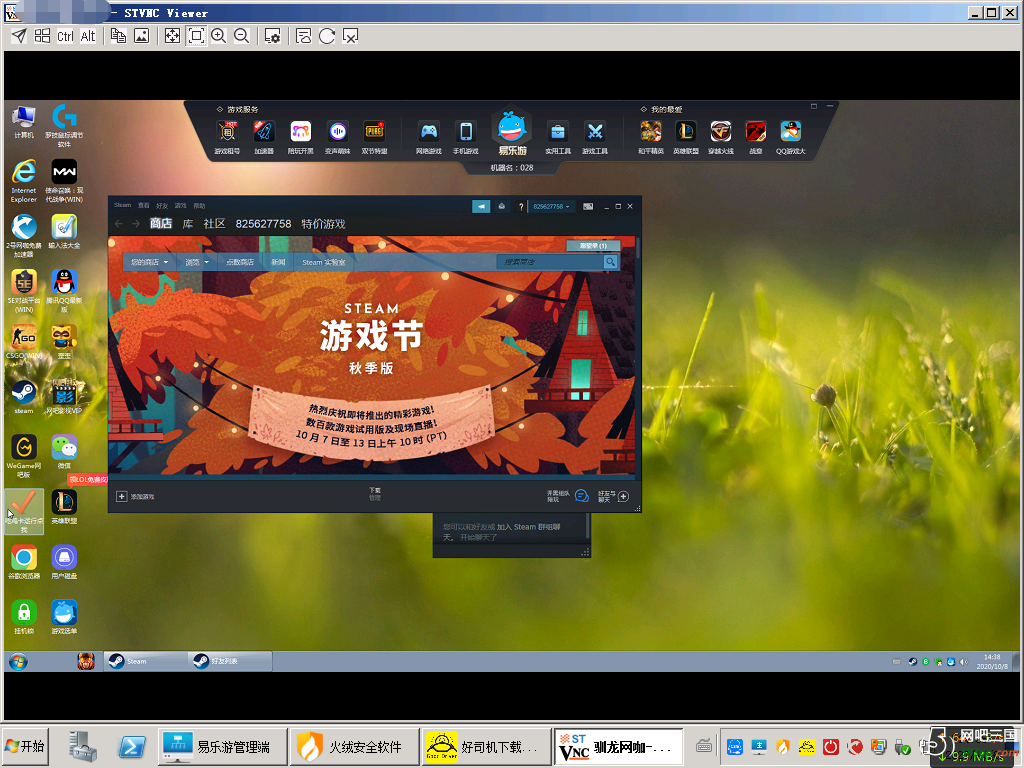1024x768 pixels.
Task: Open Steam Big Picture mode icon
Action: coord(588,206)
